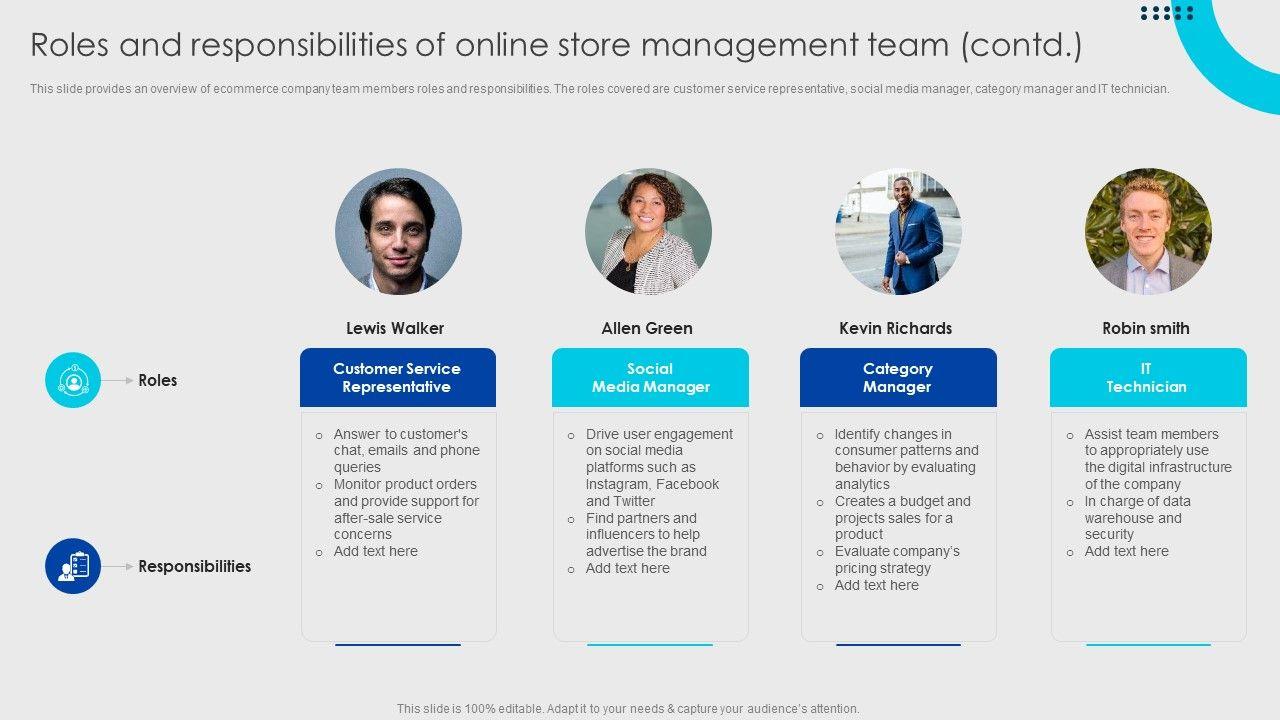Select the name 'Allen Green'
This screenshot has height=720, width=1280.
point(647,328)
